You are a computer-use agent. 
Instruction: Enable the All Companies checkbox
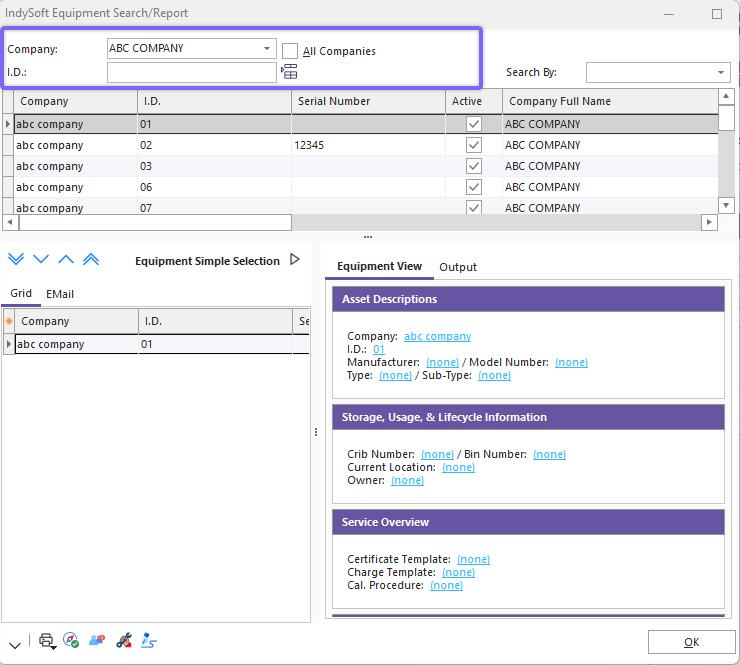(x=290, y=51)
